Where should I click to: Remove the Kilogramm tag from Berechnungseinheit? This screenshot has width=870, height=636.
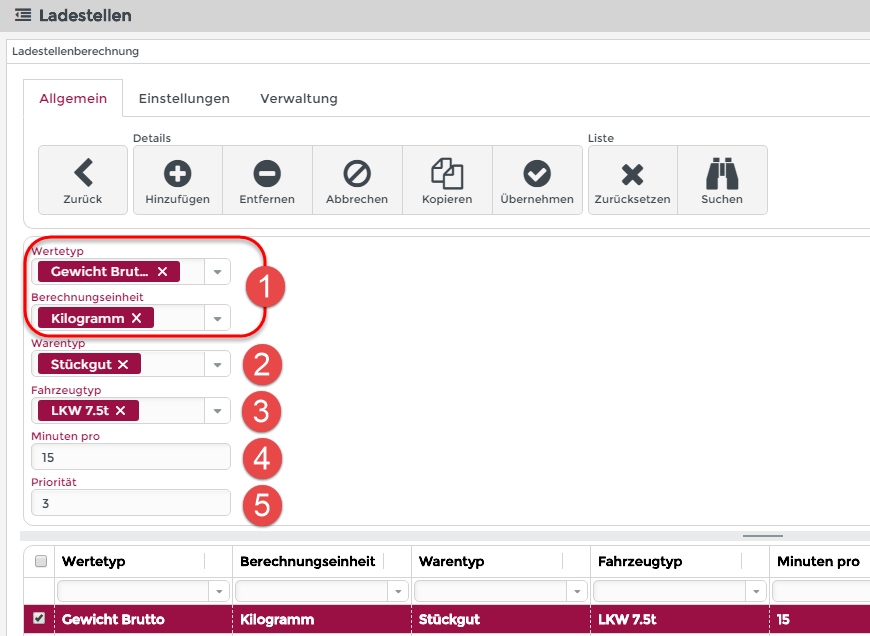tap(136, 318)
